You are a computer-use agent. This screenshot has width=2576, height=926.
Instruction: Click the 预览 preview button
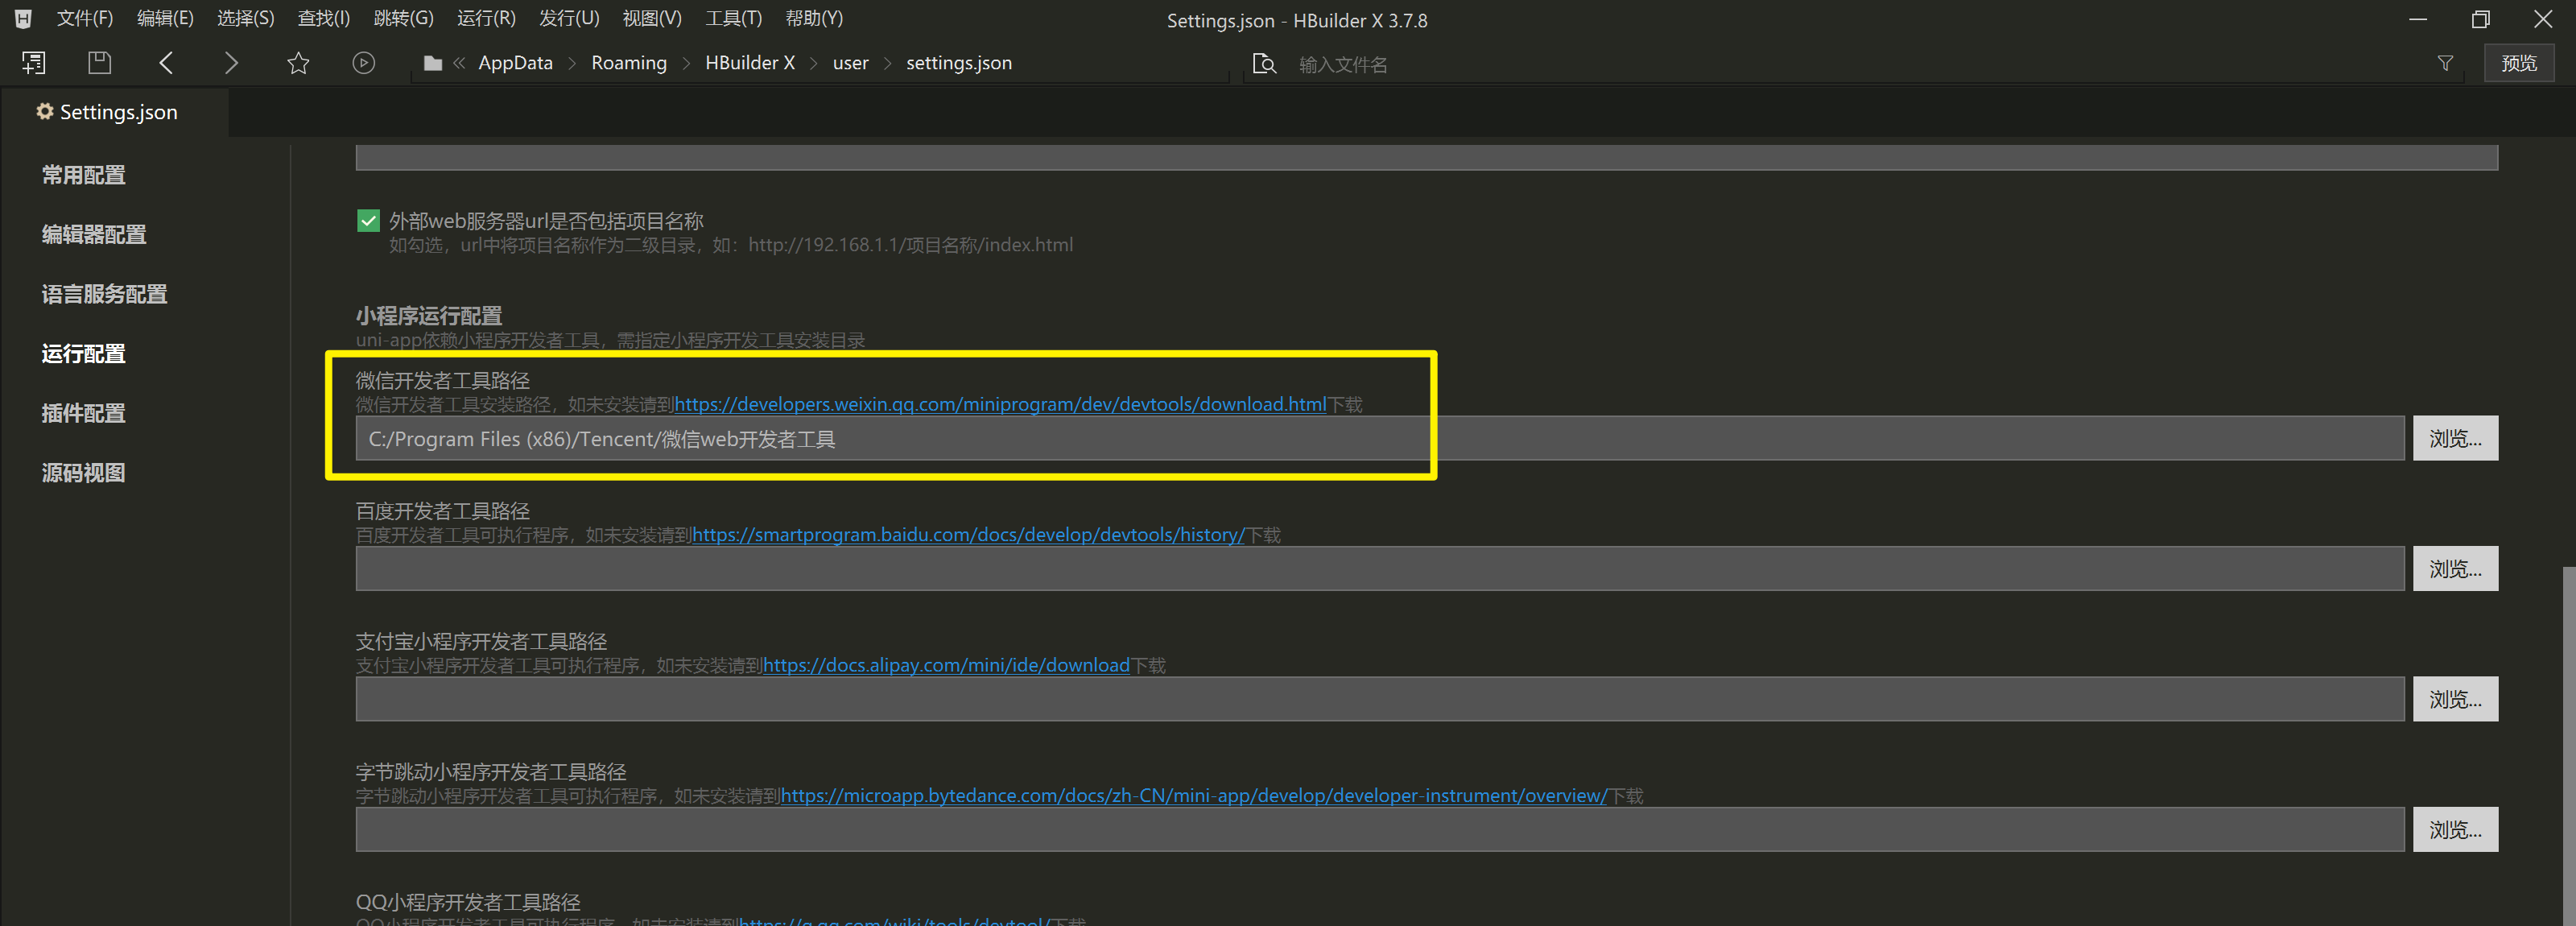2518,63
